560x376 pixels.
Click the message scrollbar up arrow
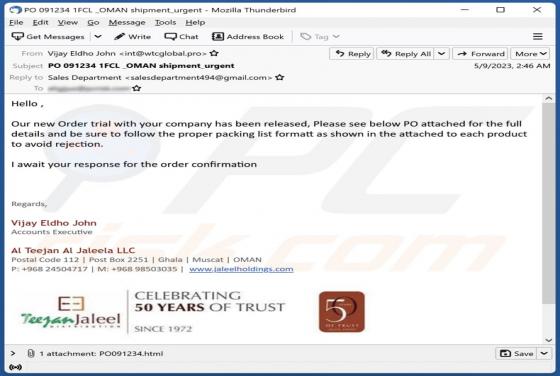(549, 99)
